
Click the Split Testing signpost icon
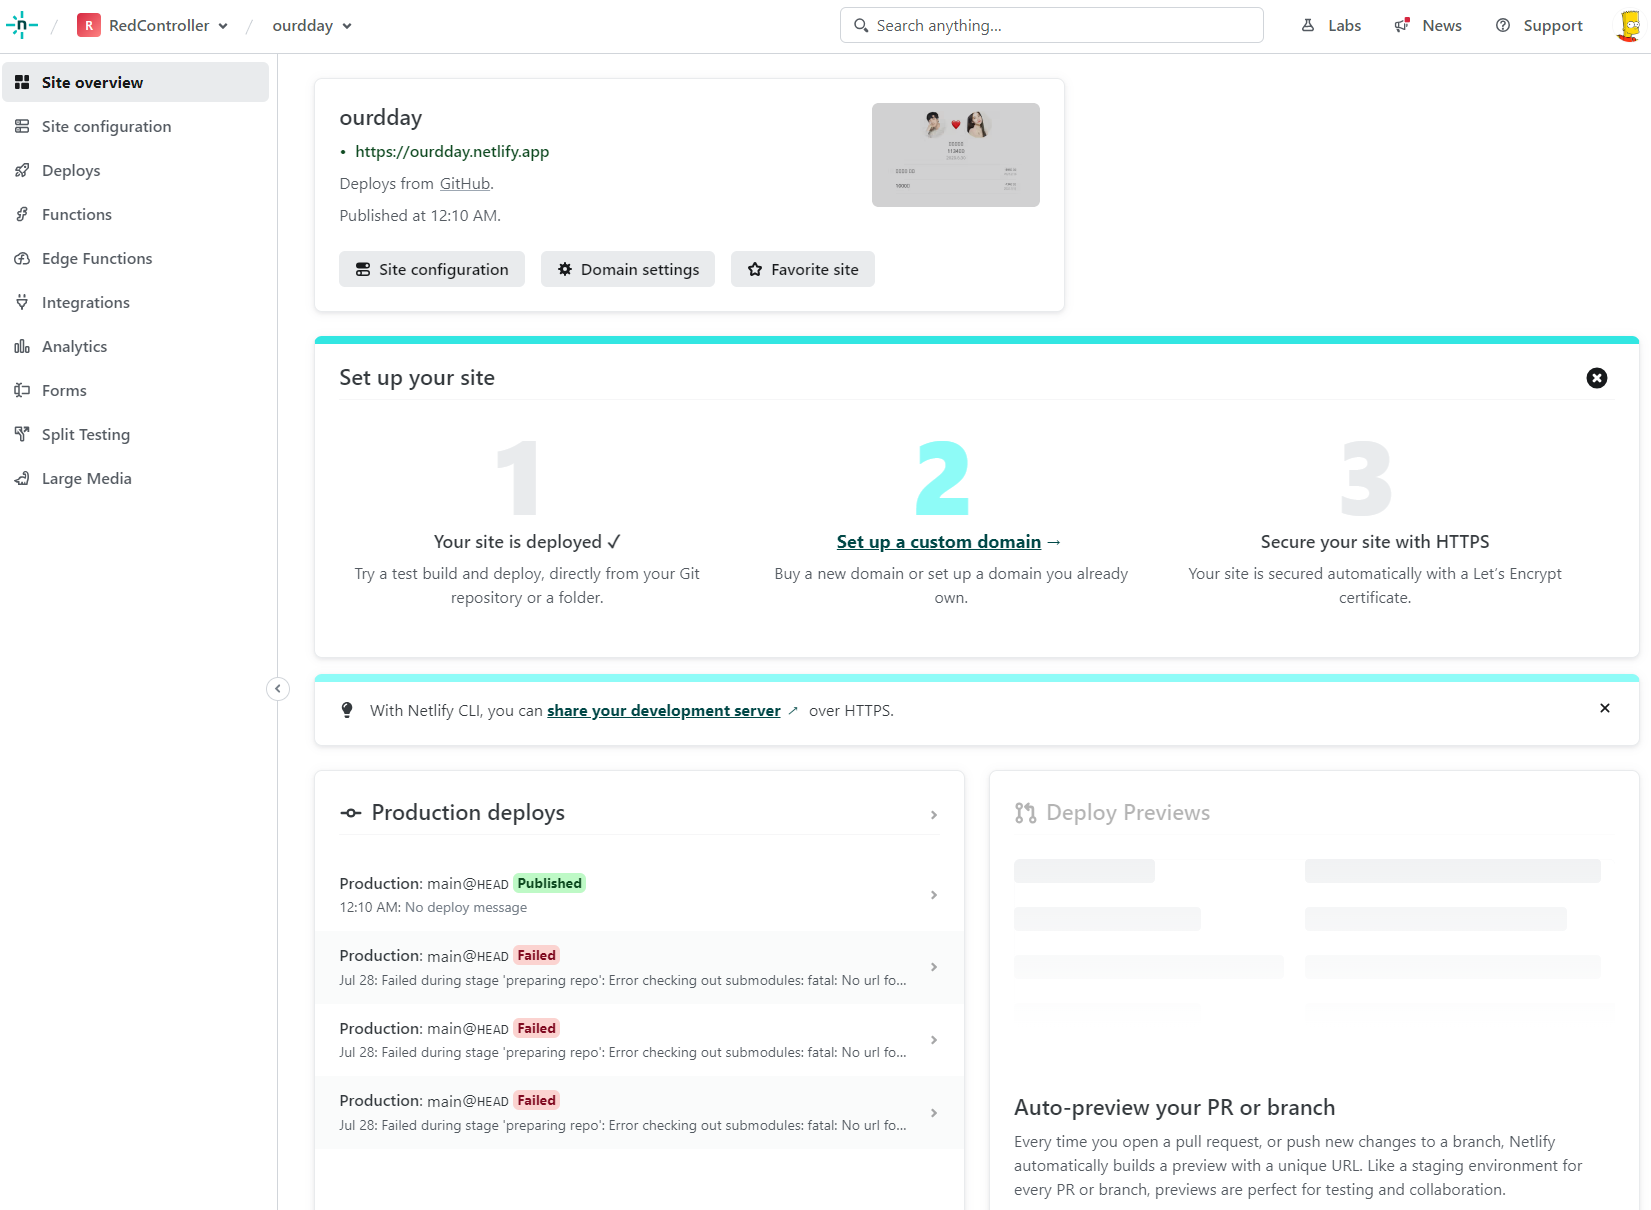[22, 434]
